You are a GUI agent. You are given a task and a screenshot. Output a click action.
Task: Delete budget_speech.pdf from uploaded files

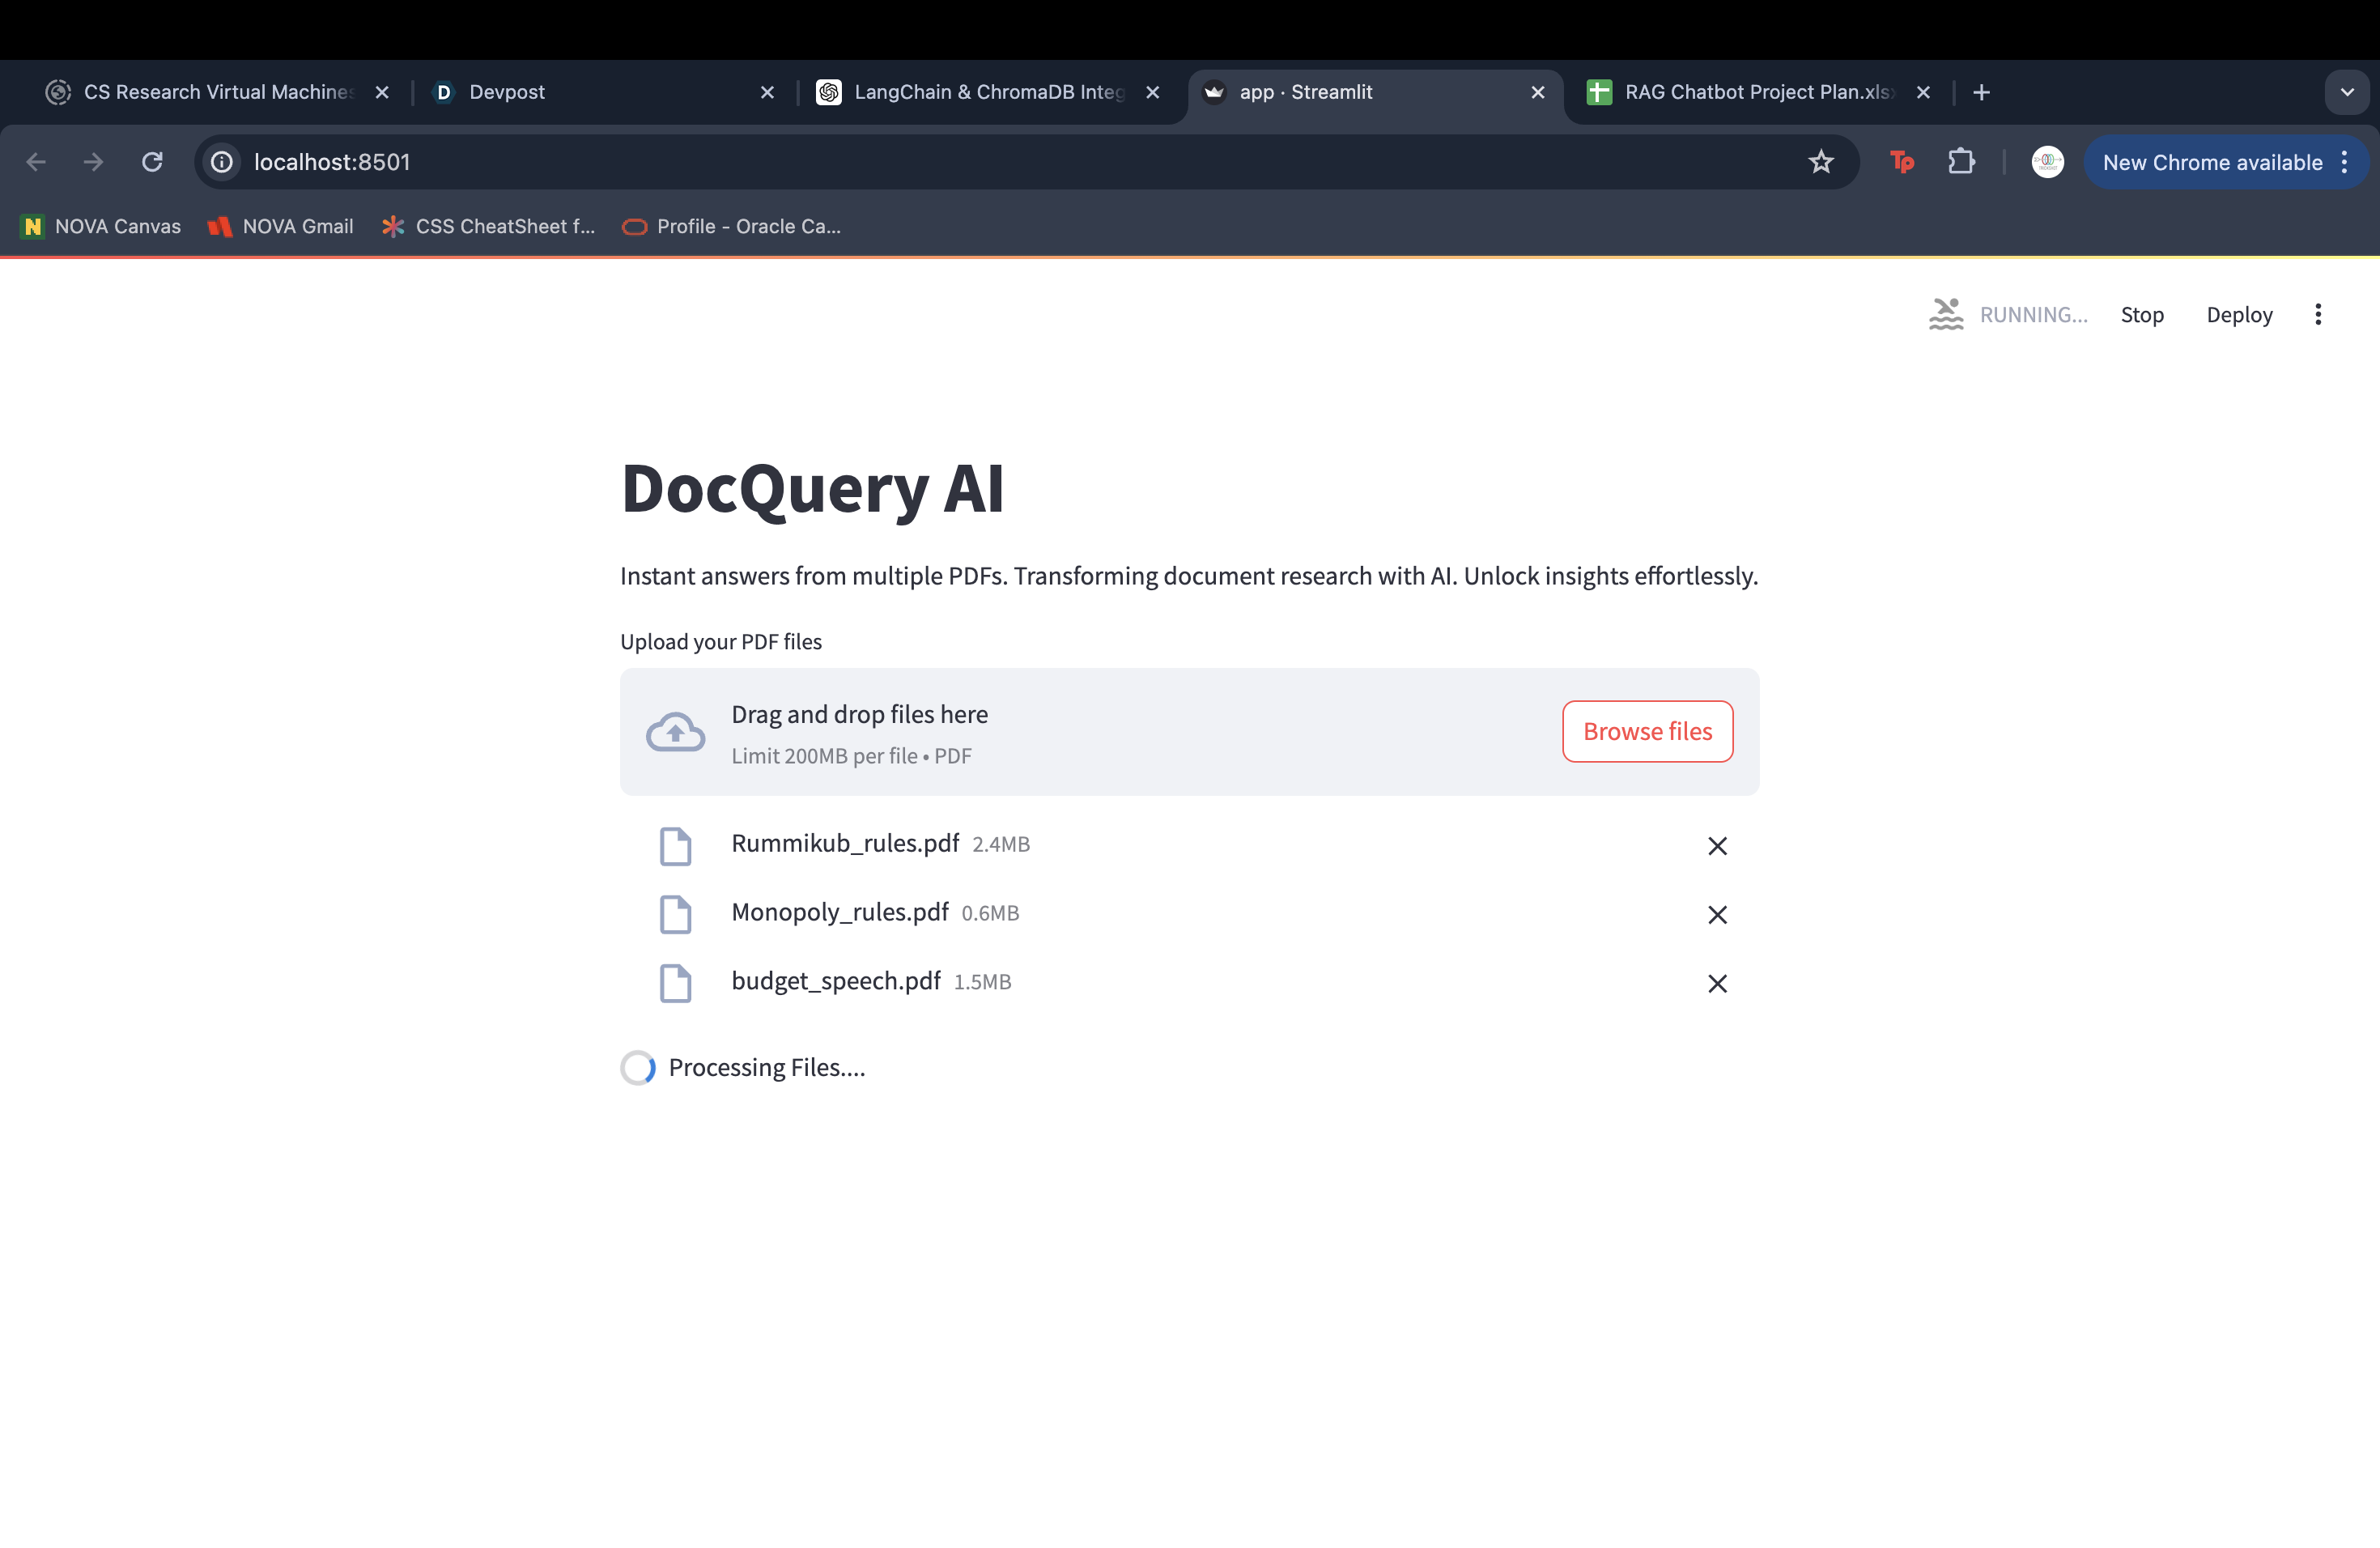[1717, 984]
